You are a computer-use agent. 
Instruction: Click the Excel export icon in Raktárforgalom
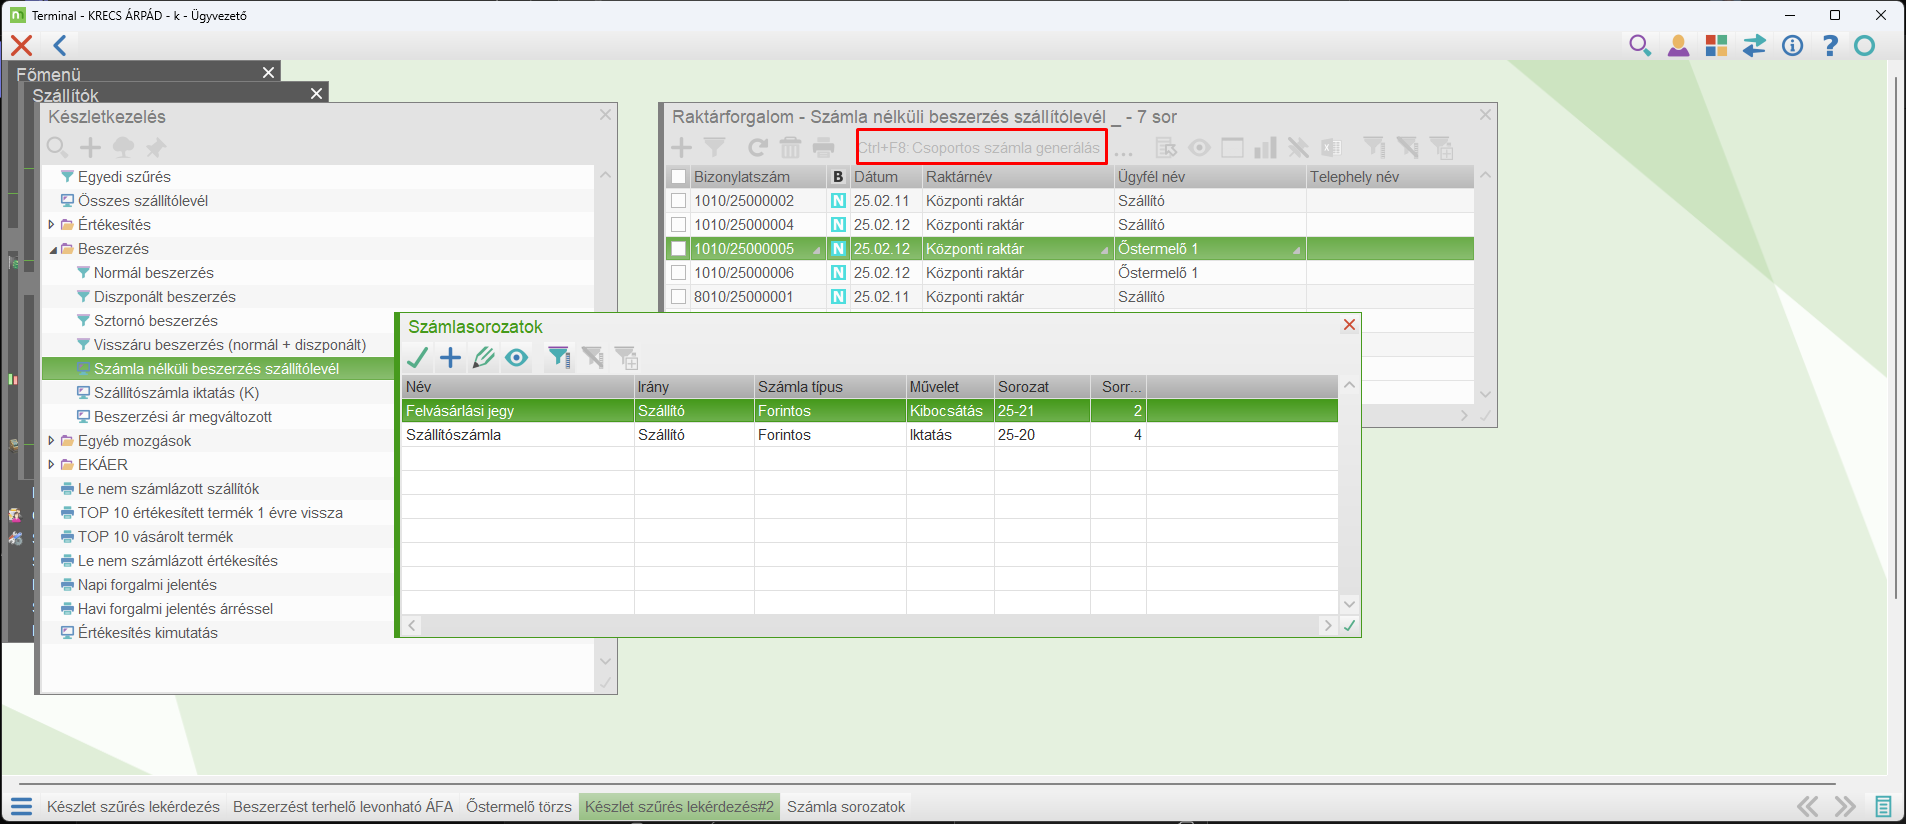point(1331,148)
